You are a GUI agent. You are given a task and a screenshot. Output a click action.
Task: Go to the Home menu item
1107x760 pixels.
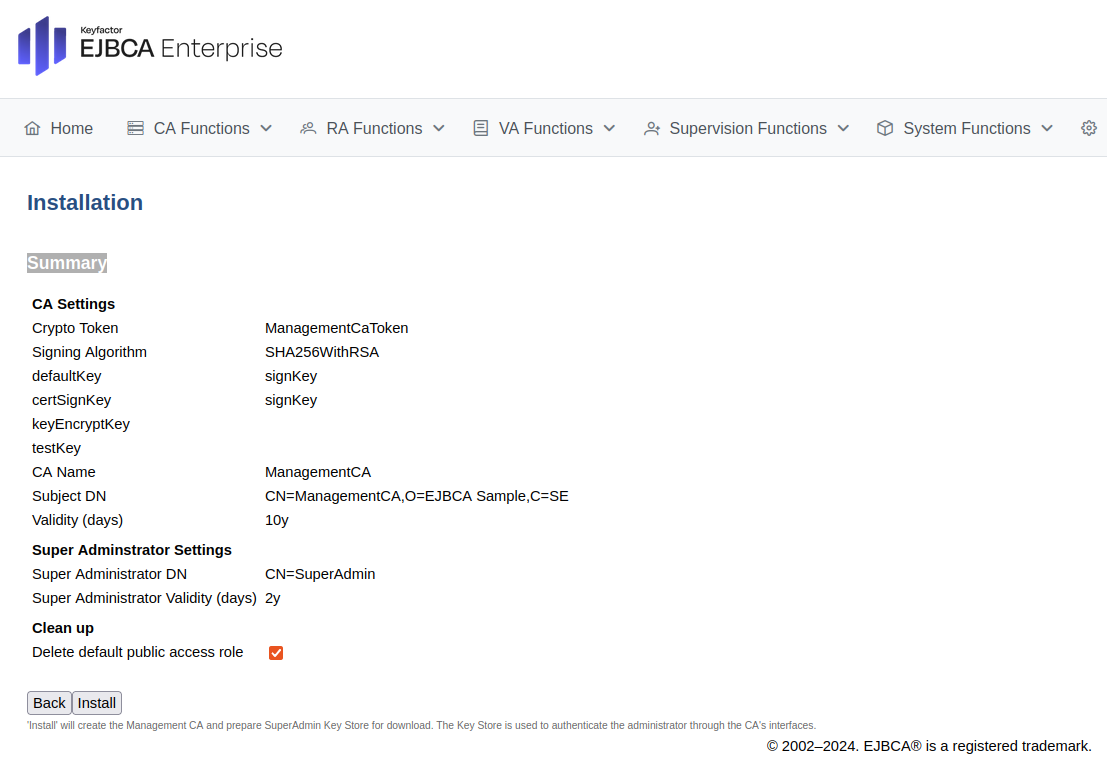click(72, 128)
